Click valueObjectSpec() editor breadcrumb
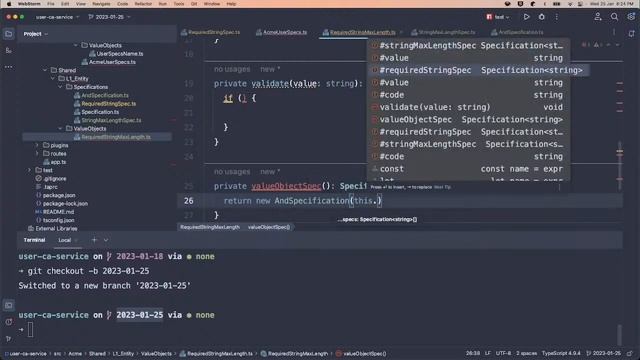640x360 pixels. tap(269, 227)
